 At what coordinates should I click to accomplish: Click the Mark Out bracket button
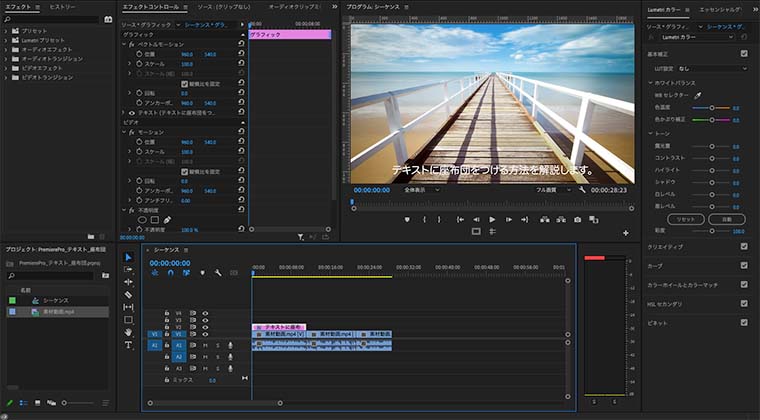[439, 219]
